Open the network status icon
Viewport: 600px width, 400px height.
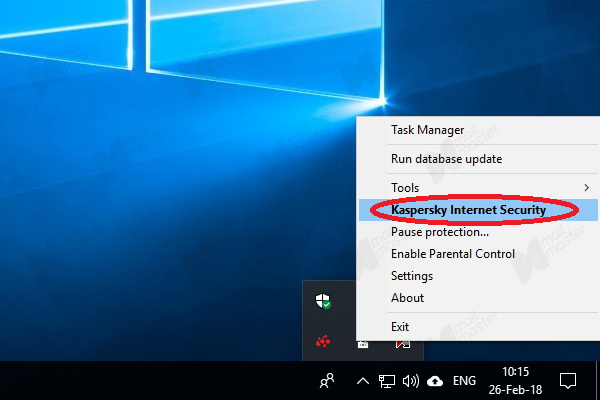(386, 381)
